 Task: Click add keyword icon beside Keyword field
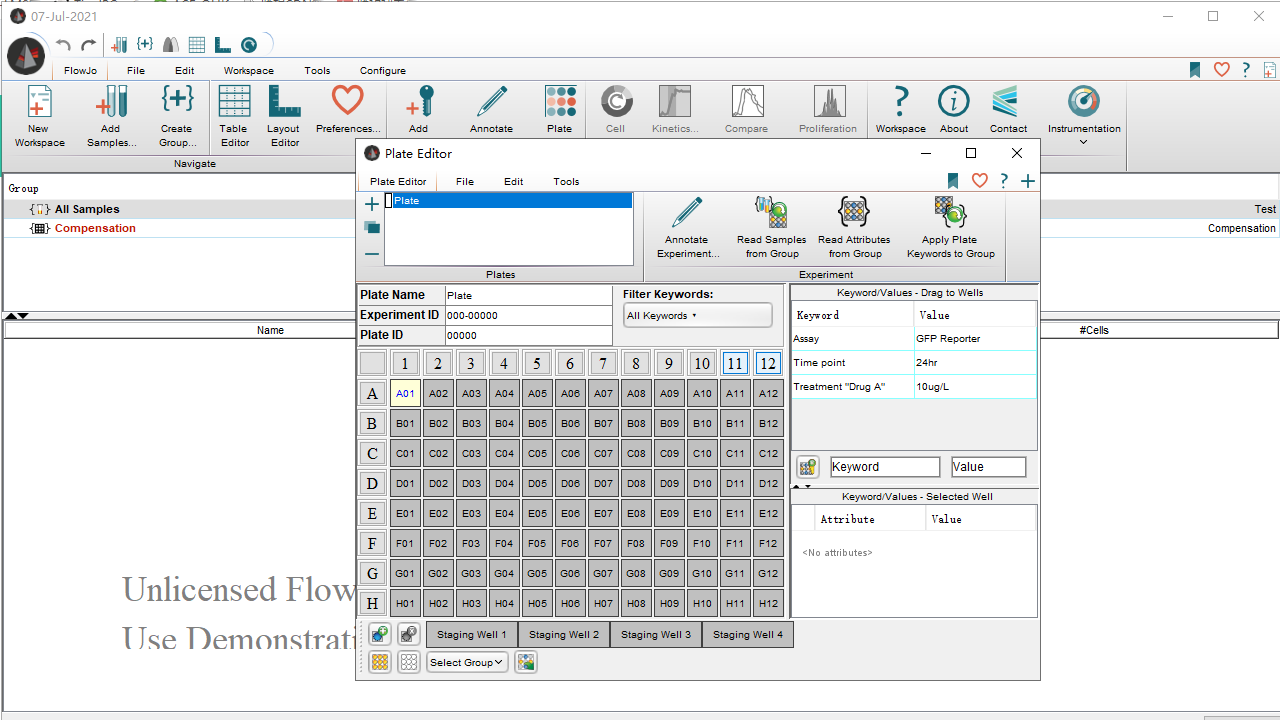pos(808,467)
